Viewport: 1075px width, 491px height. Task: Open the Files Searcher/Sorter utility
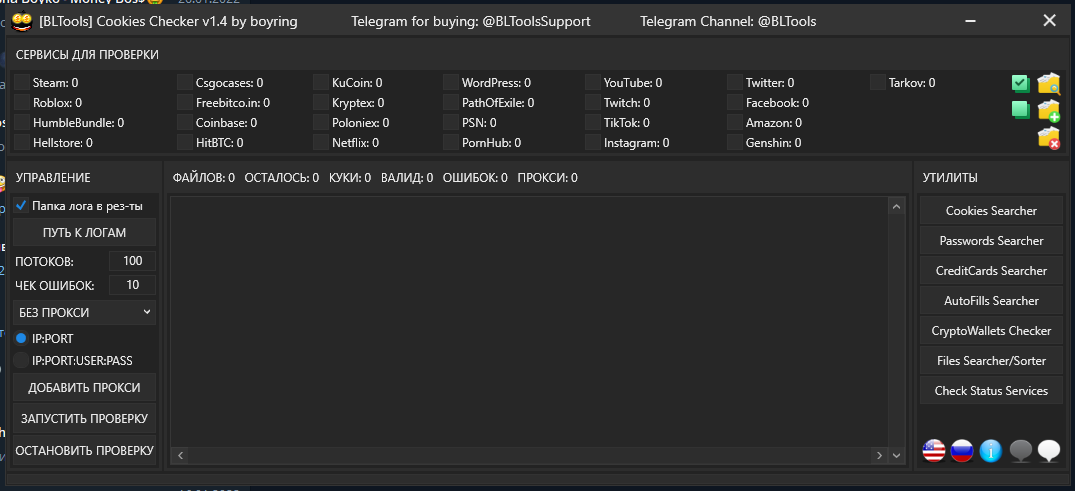click(x=991, y=361)
